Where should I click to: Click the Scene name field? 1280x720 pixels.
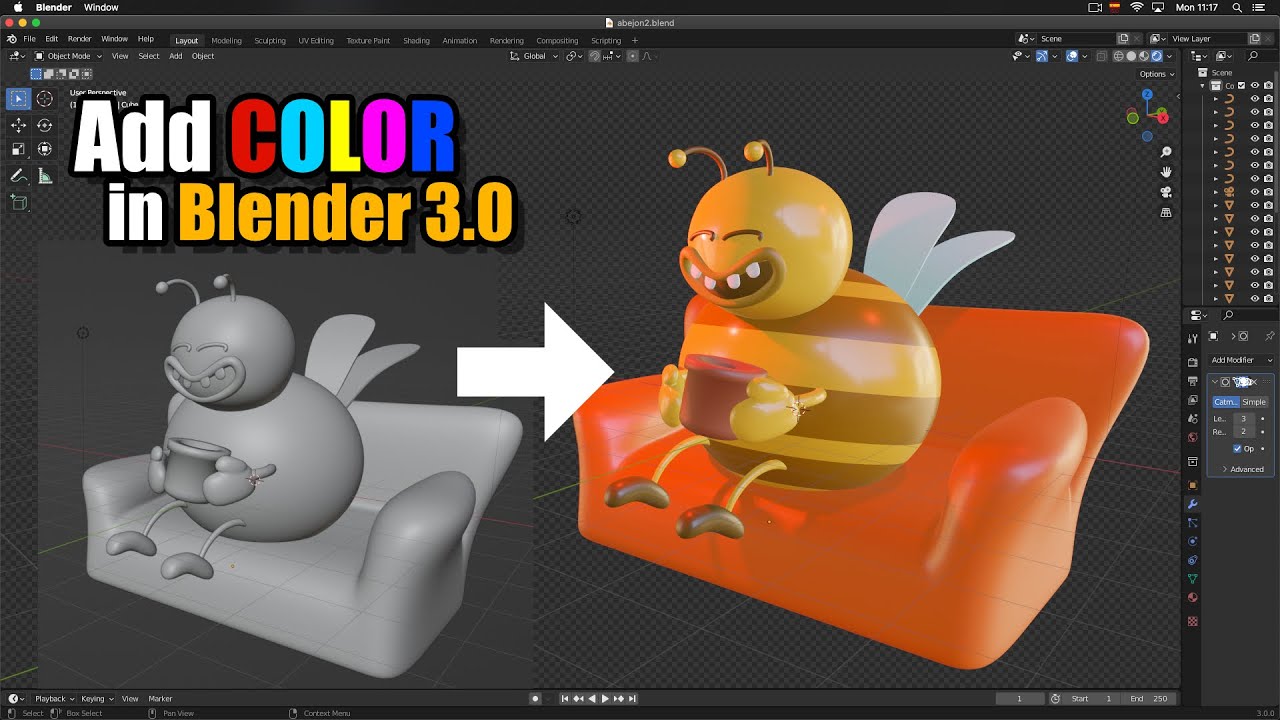click(x=1078, y=39)
